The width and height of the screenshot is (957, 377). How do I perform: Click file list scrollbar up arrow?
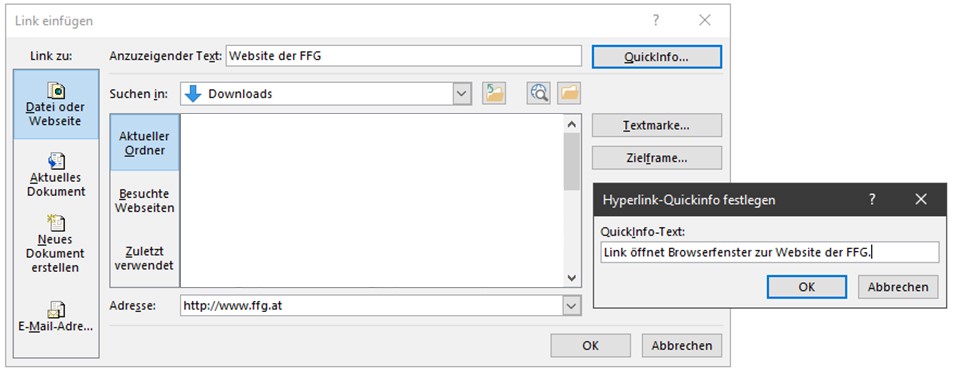[x=572, y=124]
